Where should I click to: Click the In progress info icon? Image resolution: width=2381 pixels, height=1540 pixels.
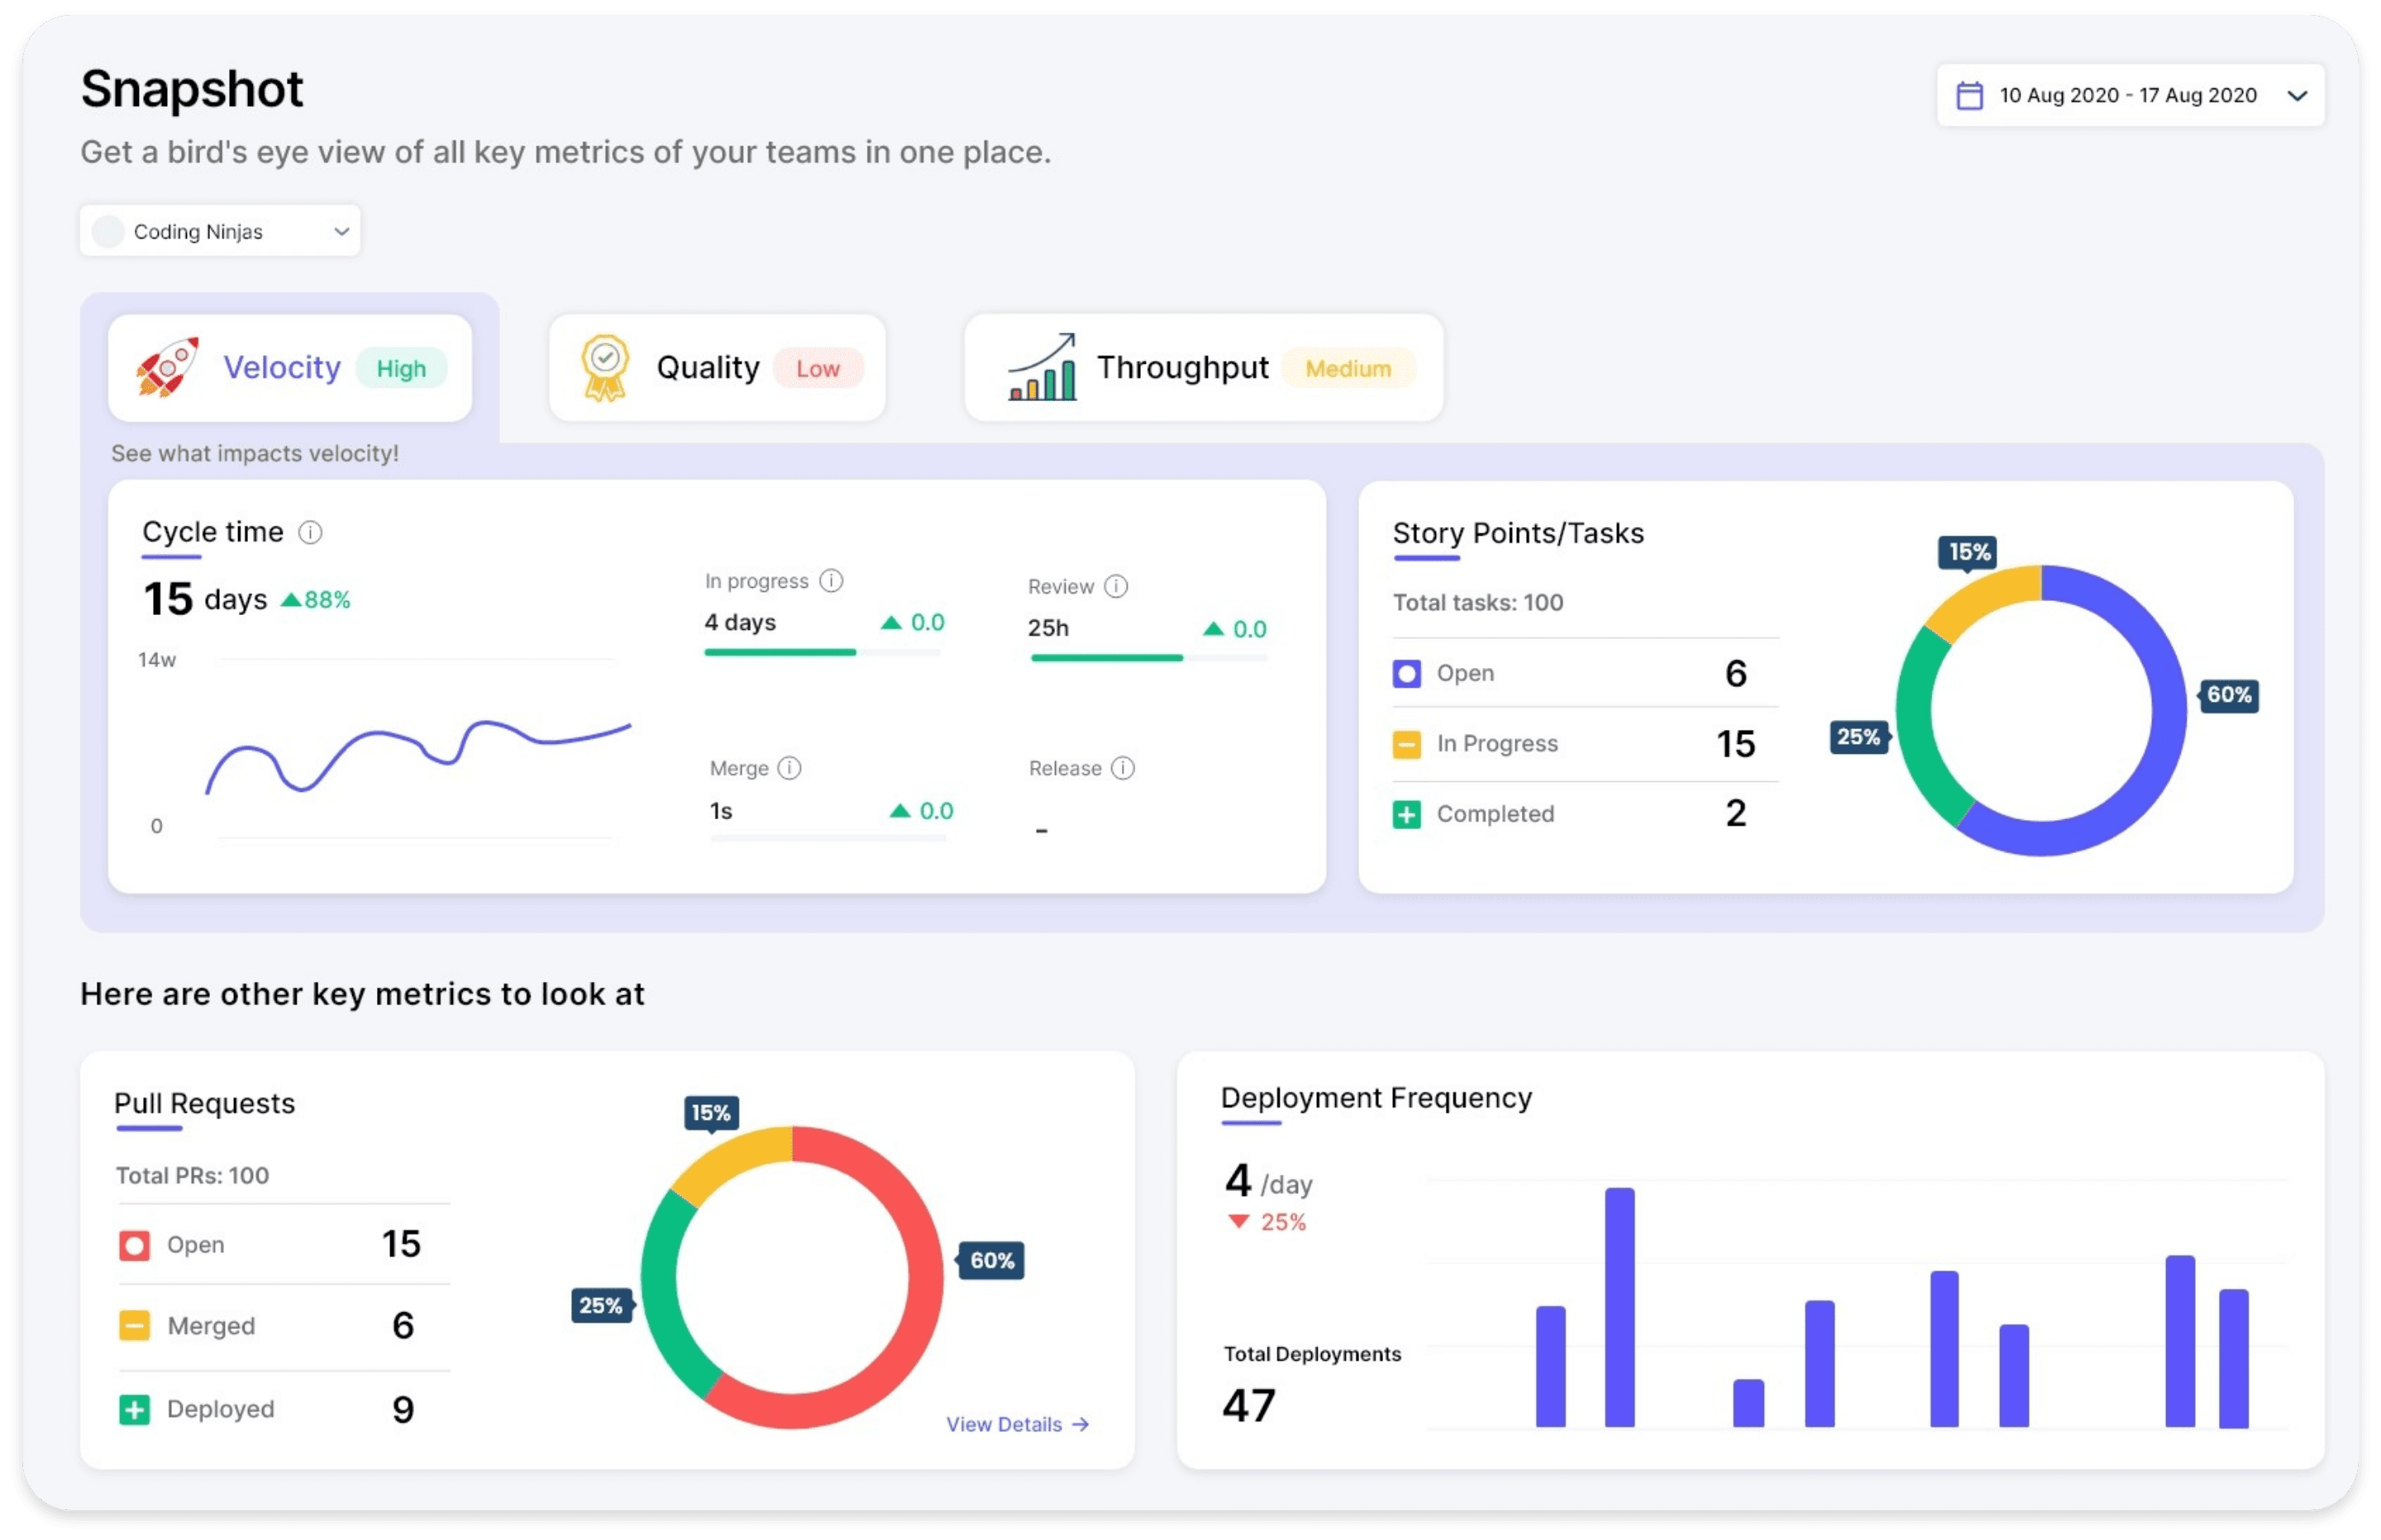pyautogui.click(x=831, y=581)
